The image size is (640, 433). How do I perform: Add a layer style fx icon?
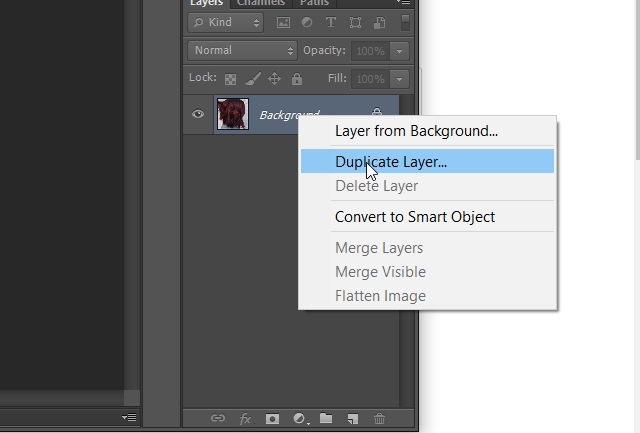[245, 418]
